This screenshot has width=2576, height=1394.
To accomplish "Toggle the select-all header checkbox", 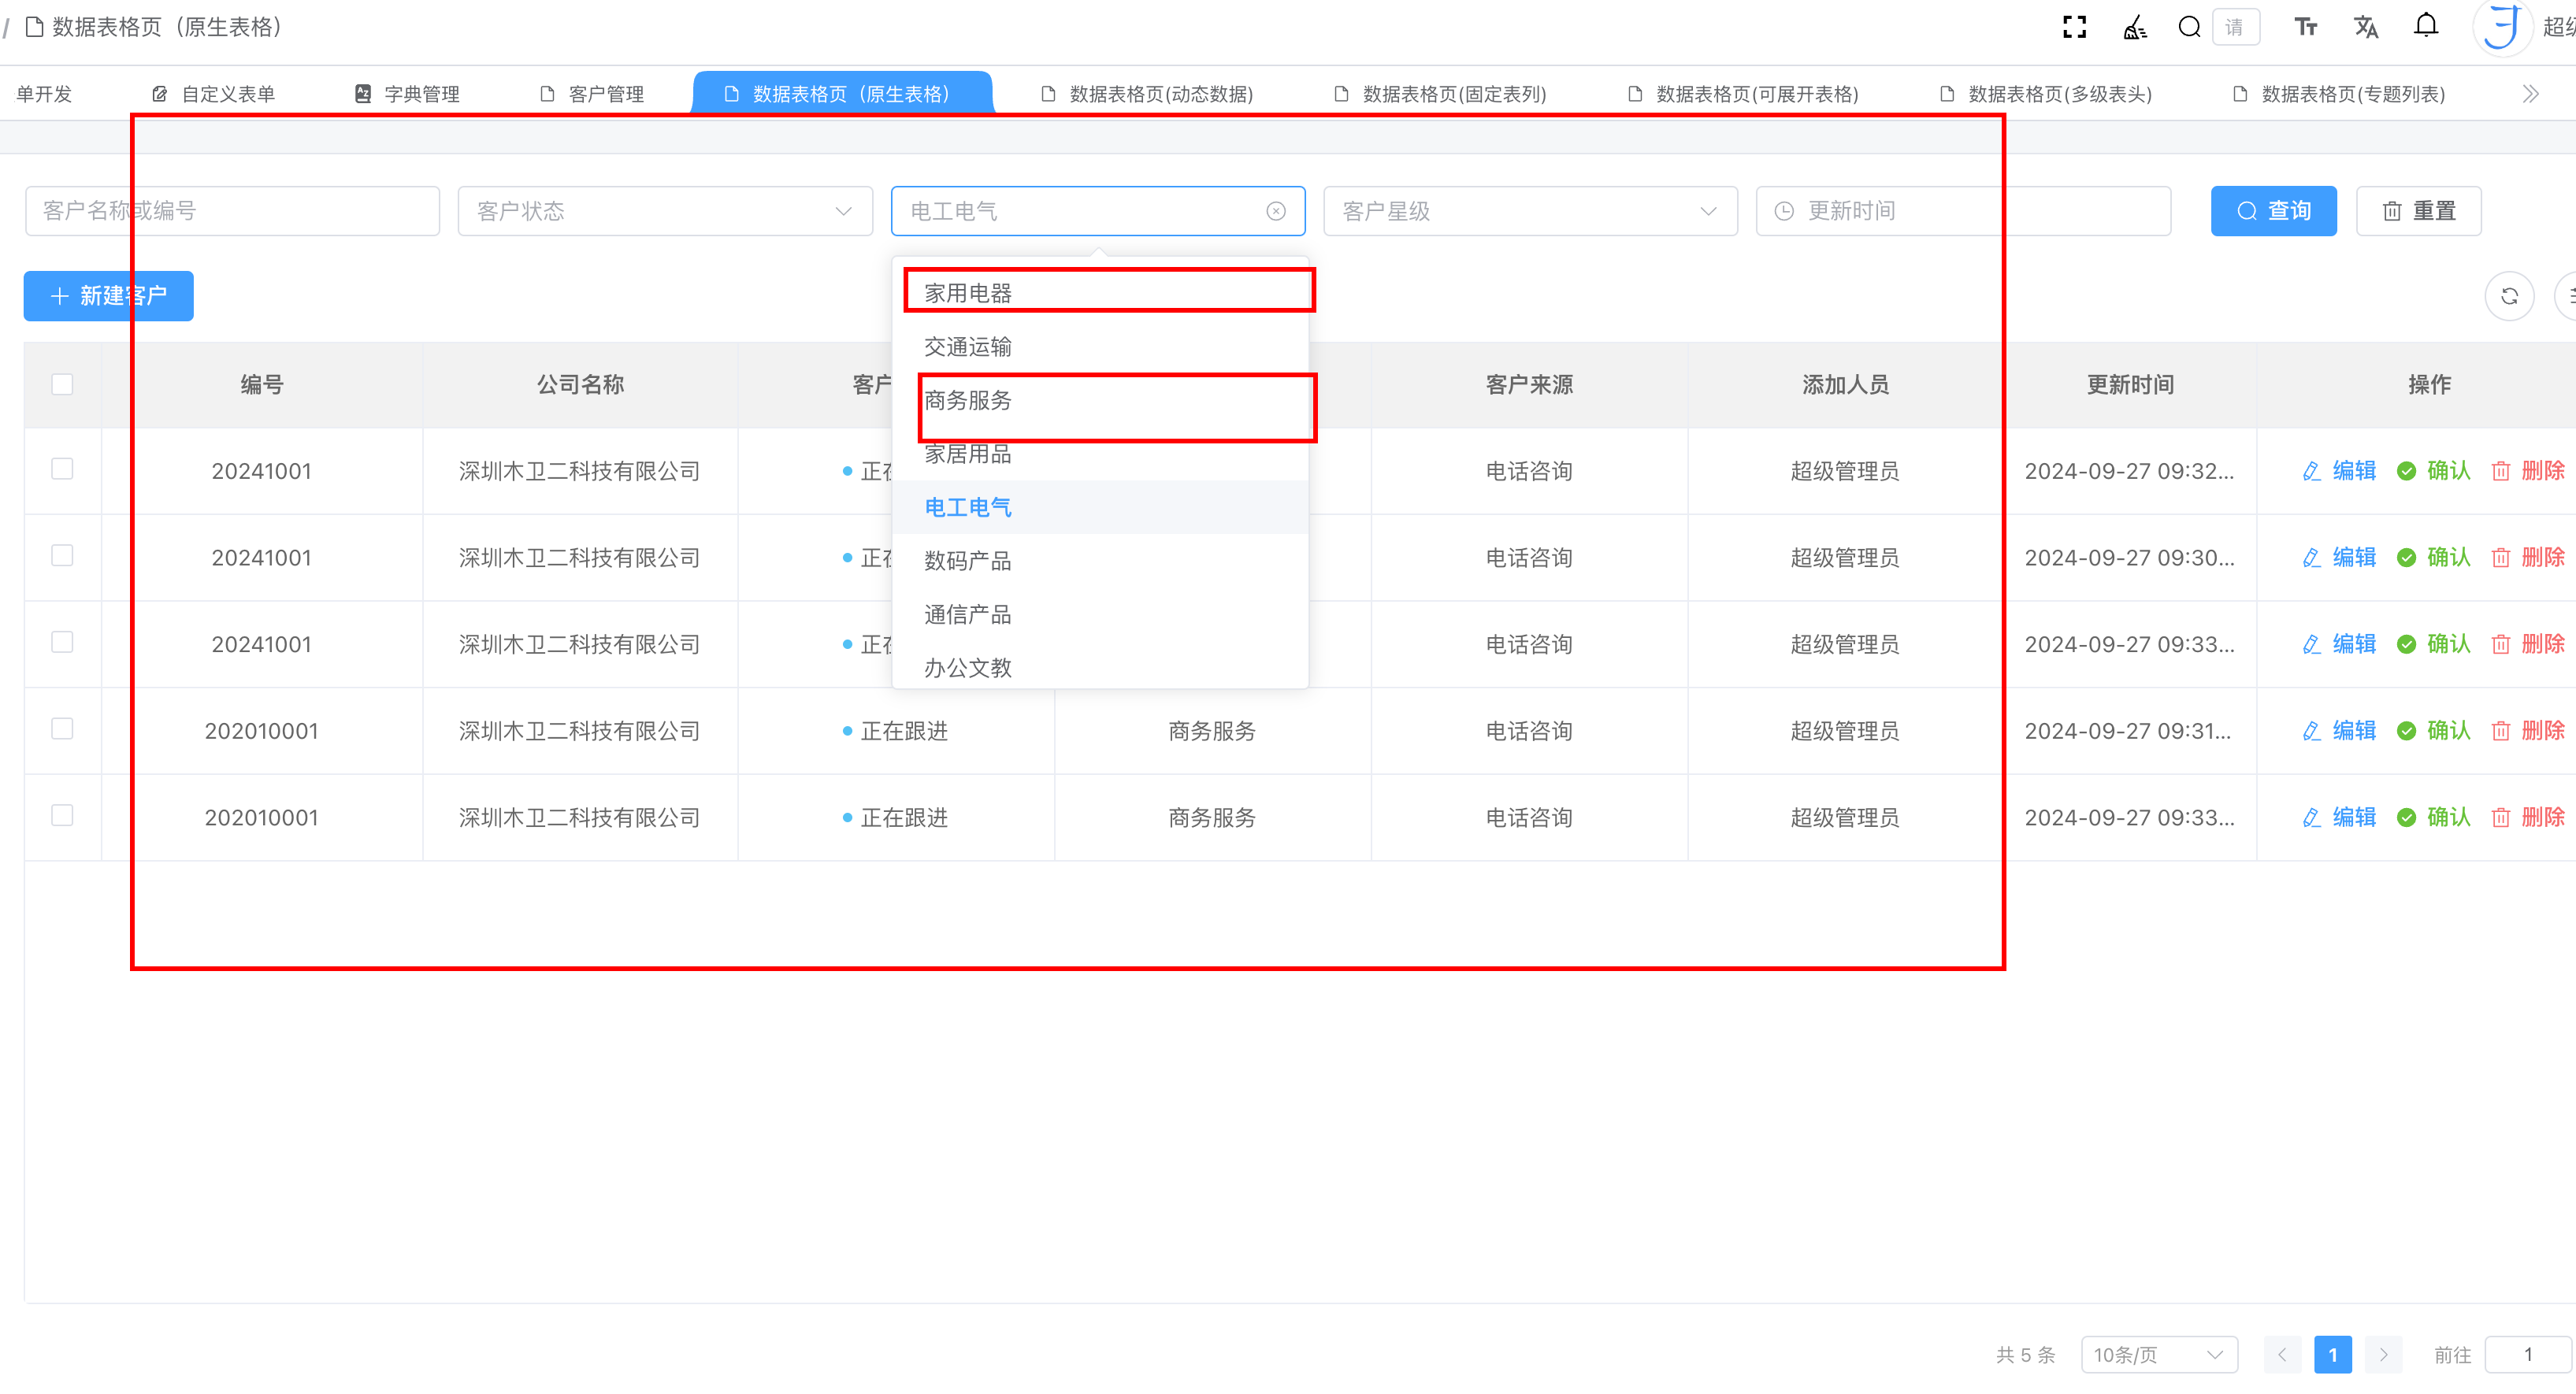I will (62, 384).
